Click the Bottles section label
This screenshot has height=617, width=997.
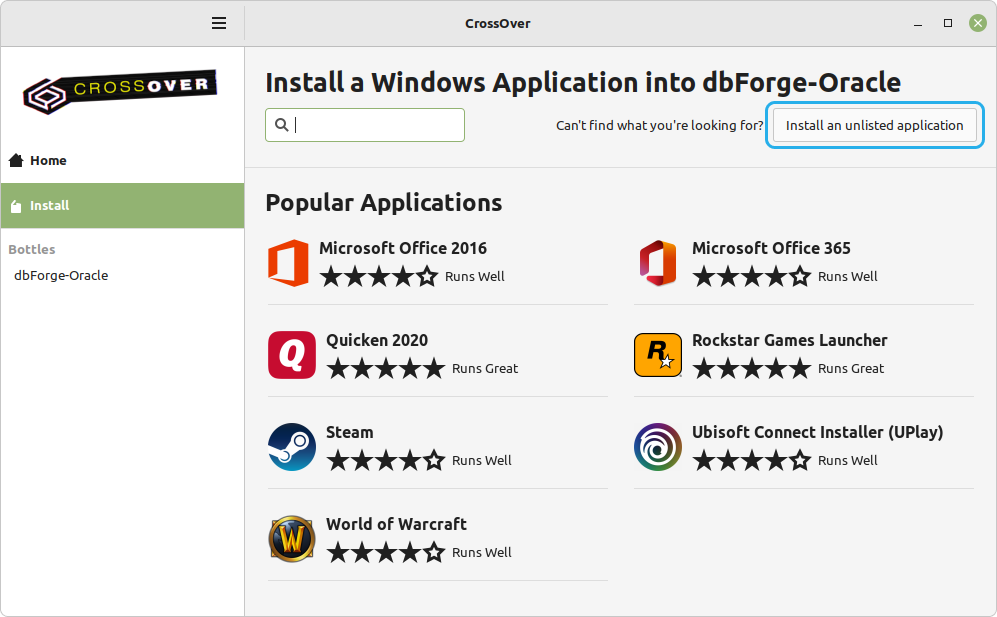pos(32,249)
